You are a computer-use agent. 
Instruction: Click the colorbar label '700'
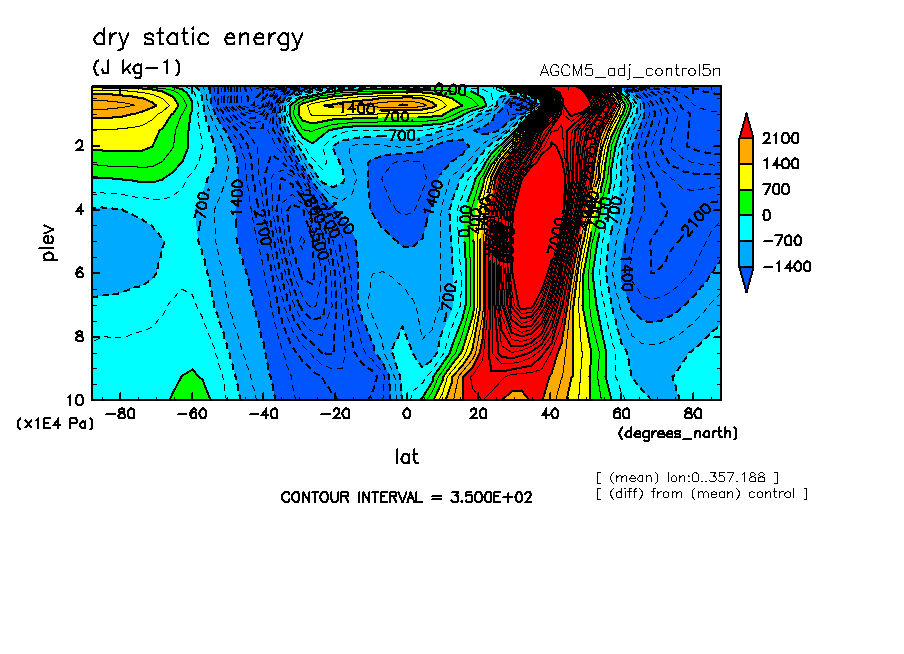click(777, 189)
